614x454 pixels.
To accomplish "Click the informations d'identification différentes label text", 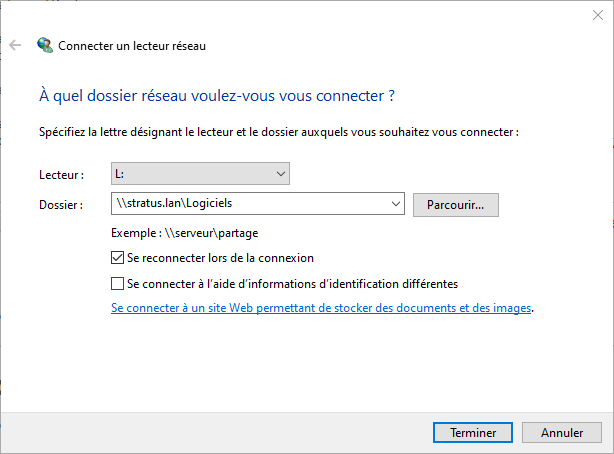I will (293, 284).
